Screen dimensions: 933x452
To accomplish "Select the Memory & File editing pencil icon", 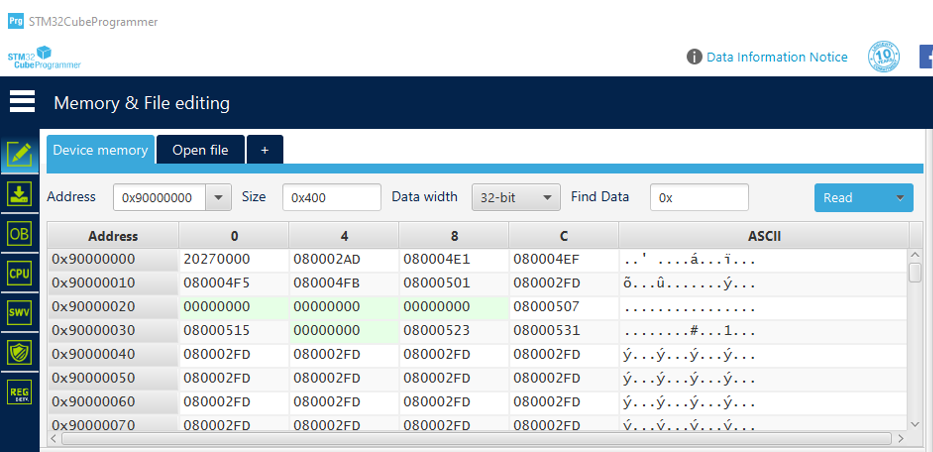I will (20, 155).
